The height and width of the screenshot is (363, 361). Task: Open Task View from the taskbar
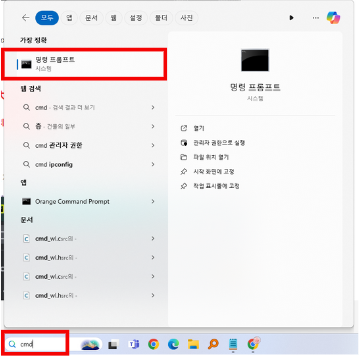pos(113,344)
